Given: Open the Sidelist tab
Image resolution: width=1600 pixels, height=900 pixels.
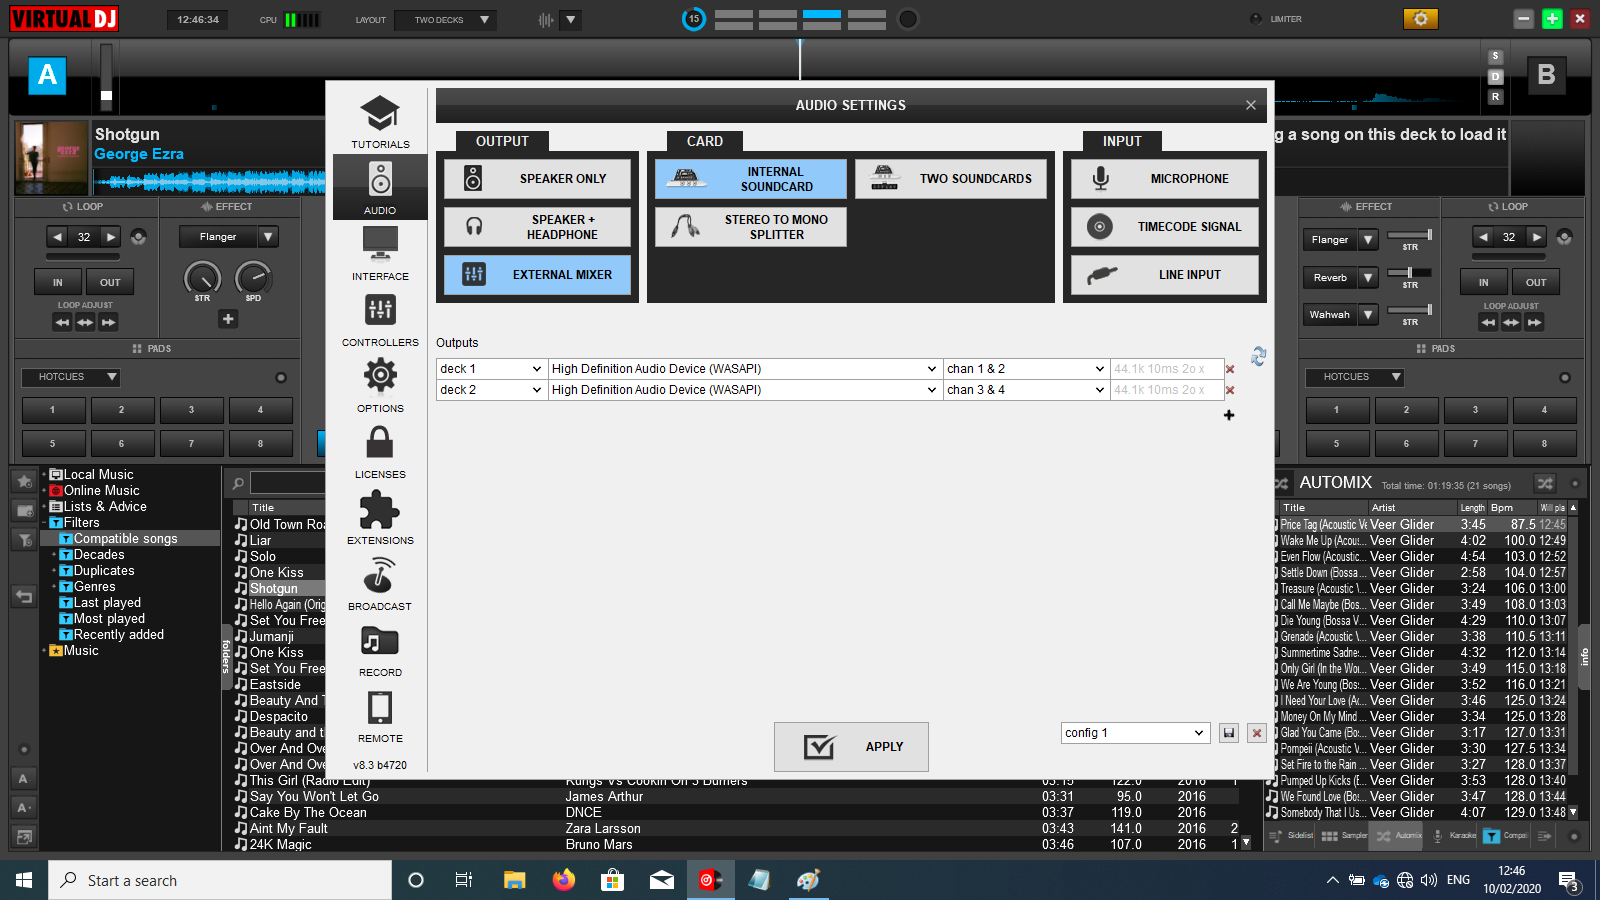Looking at the screenshot, I should [1292, 835].
